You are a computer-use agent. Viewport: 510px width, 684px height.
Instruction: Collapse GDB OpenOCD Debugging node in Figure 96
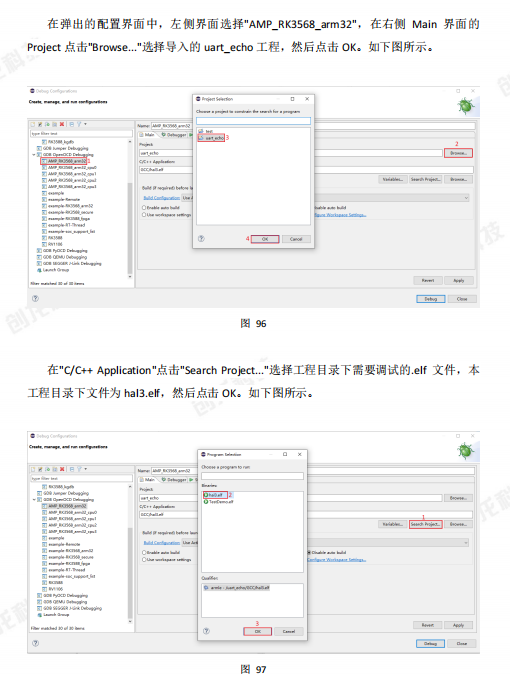[34, 154]
